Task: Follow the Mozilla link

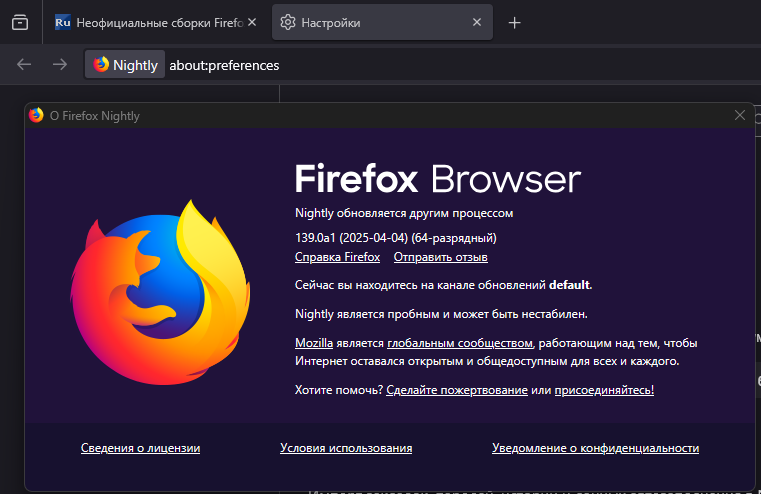Action: pos(314,343)
